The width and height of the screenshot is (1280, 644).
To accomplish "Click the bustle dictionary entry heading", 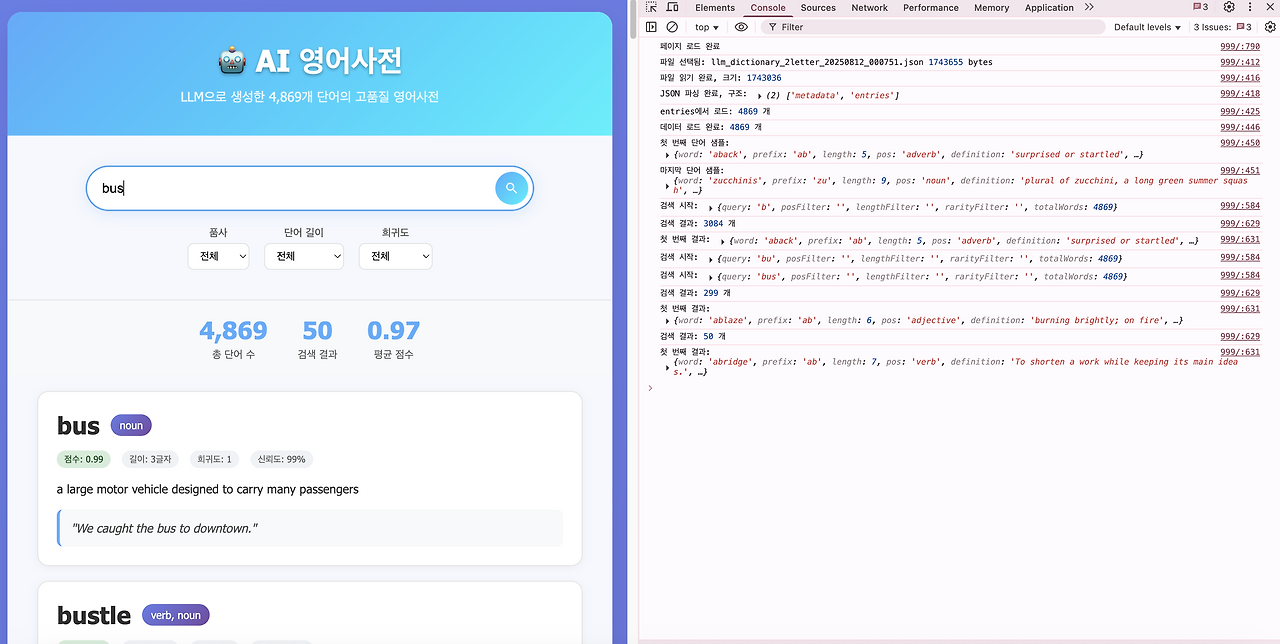I will point(93,615).
